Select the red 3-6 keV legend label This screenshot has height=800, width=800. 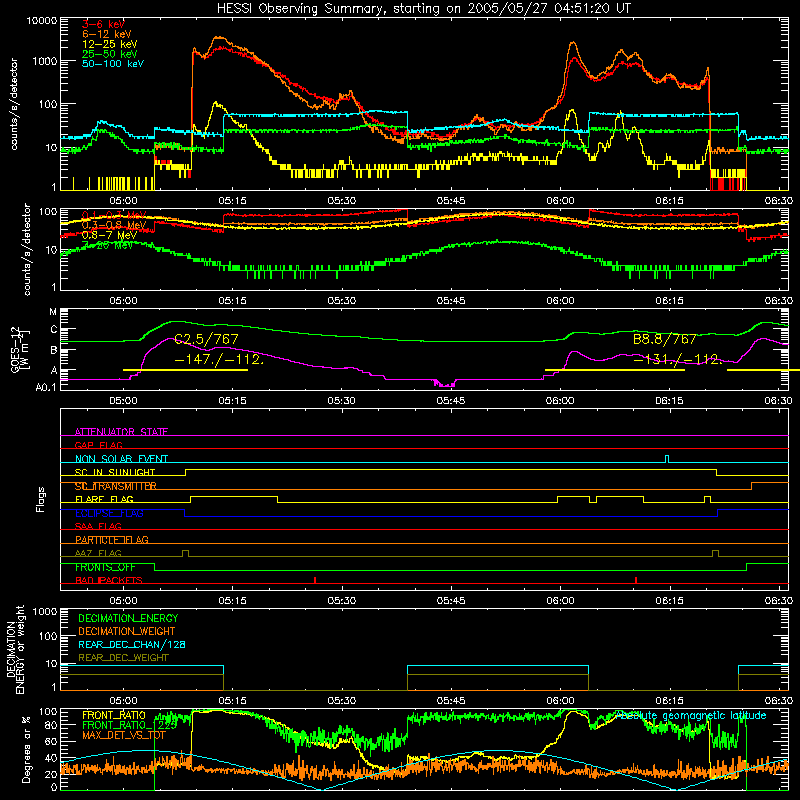click(103, 24)
